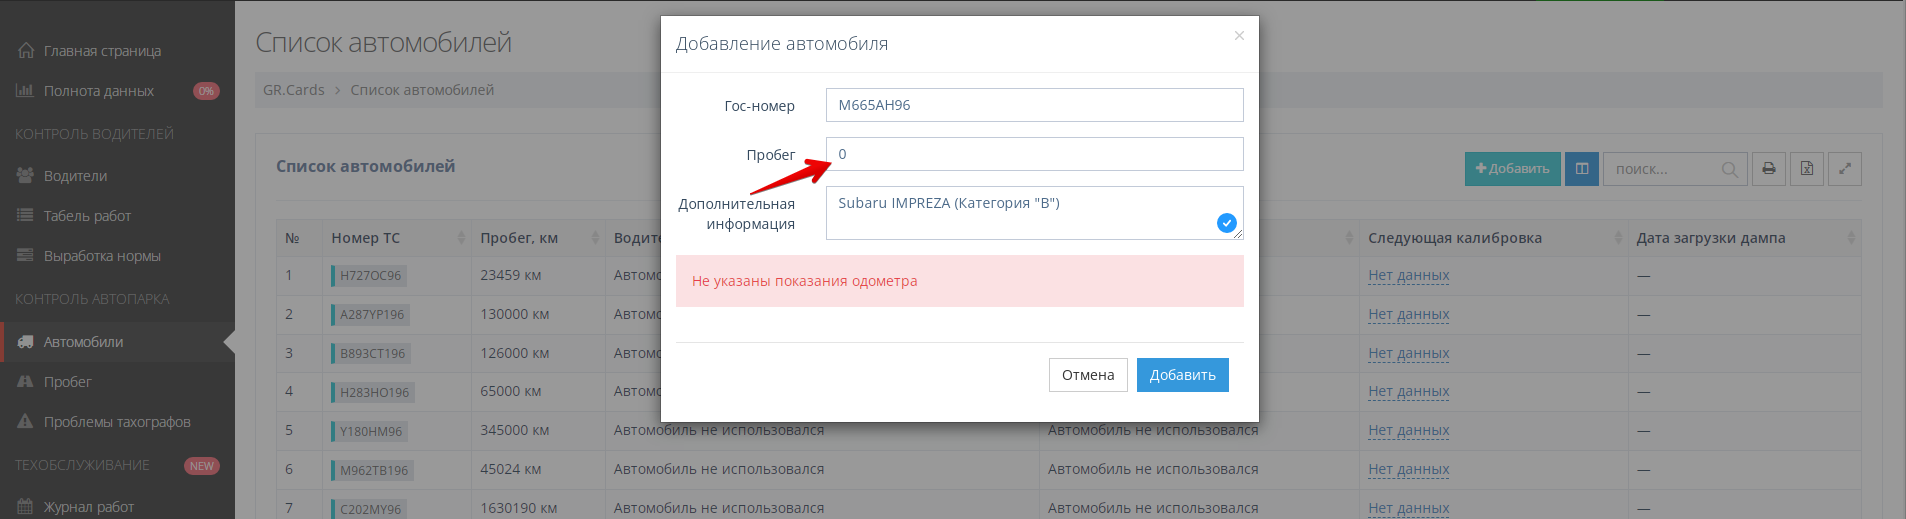Close the Добавление автомобиля dialog with X
This screenshot has height=519, width=1906.
(x=1239, y=36)
